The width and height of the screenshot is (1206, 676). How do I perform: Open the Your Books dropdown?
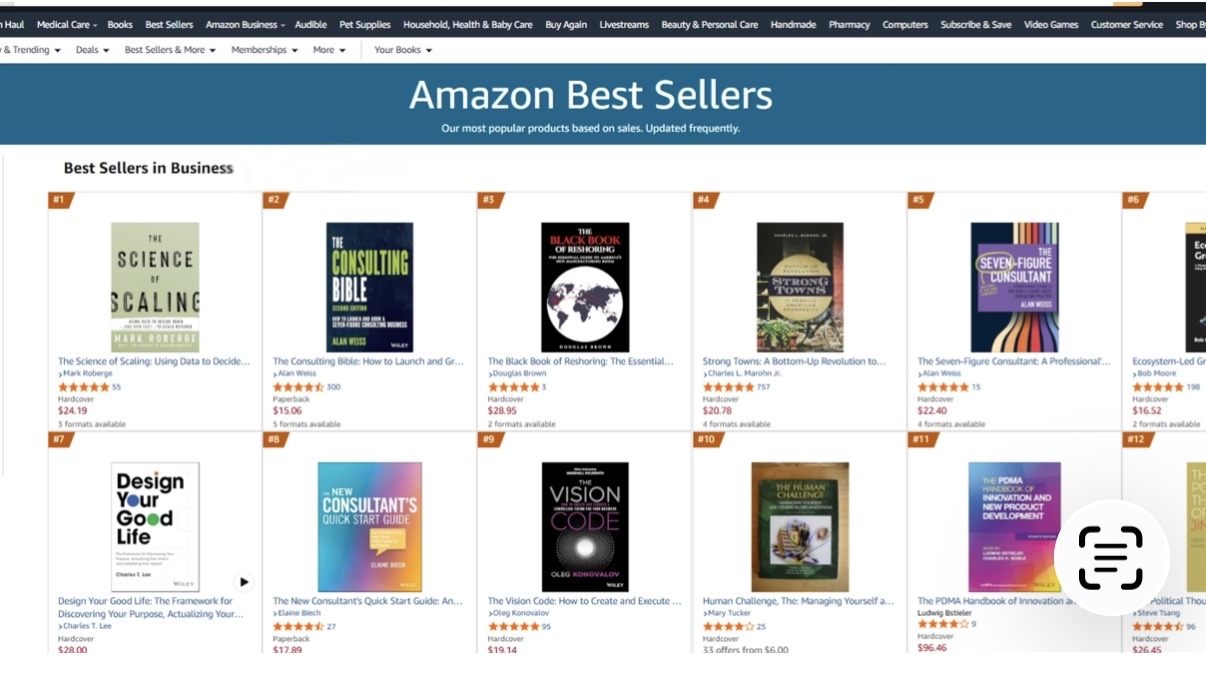403,50
